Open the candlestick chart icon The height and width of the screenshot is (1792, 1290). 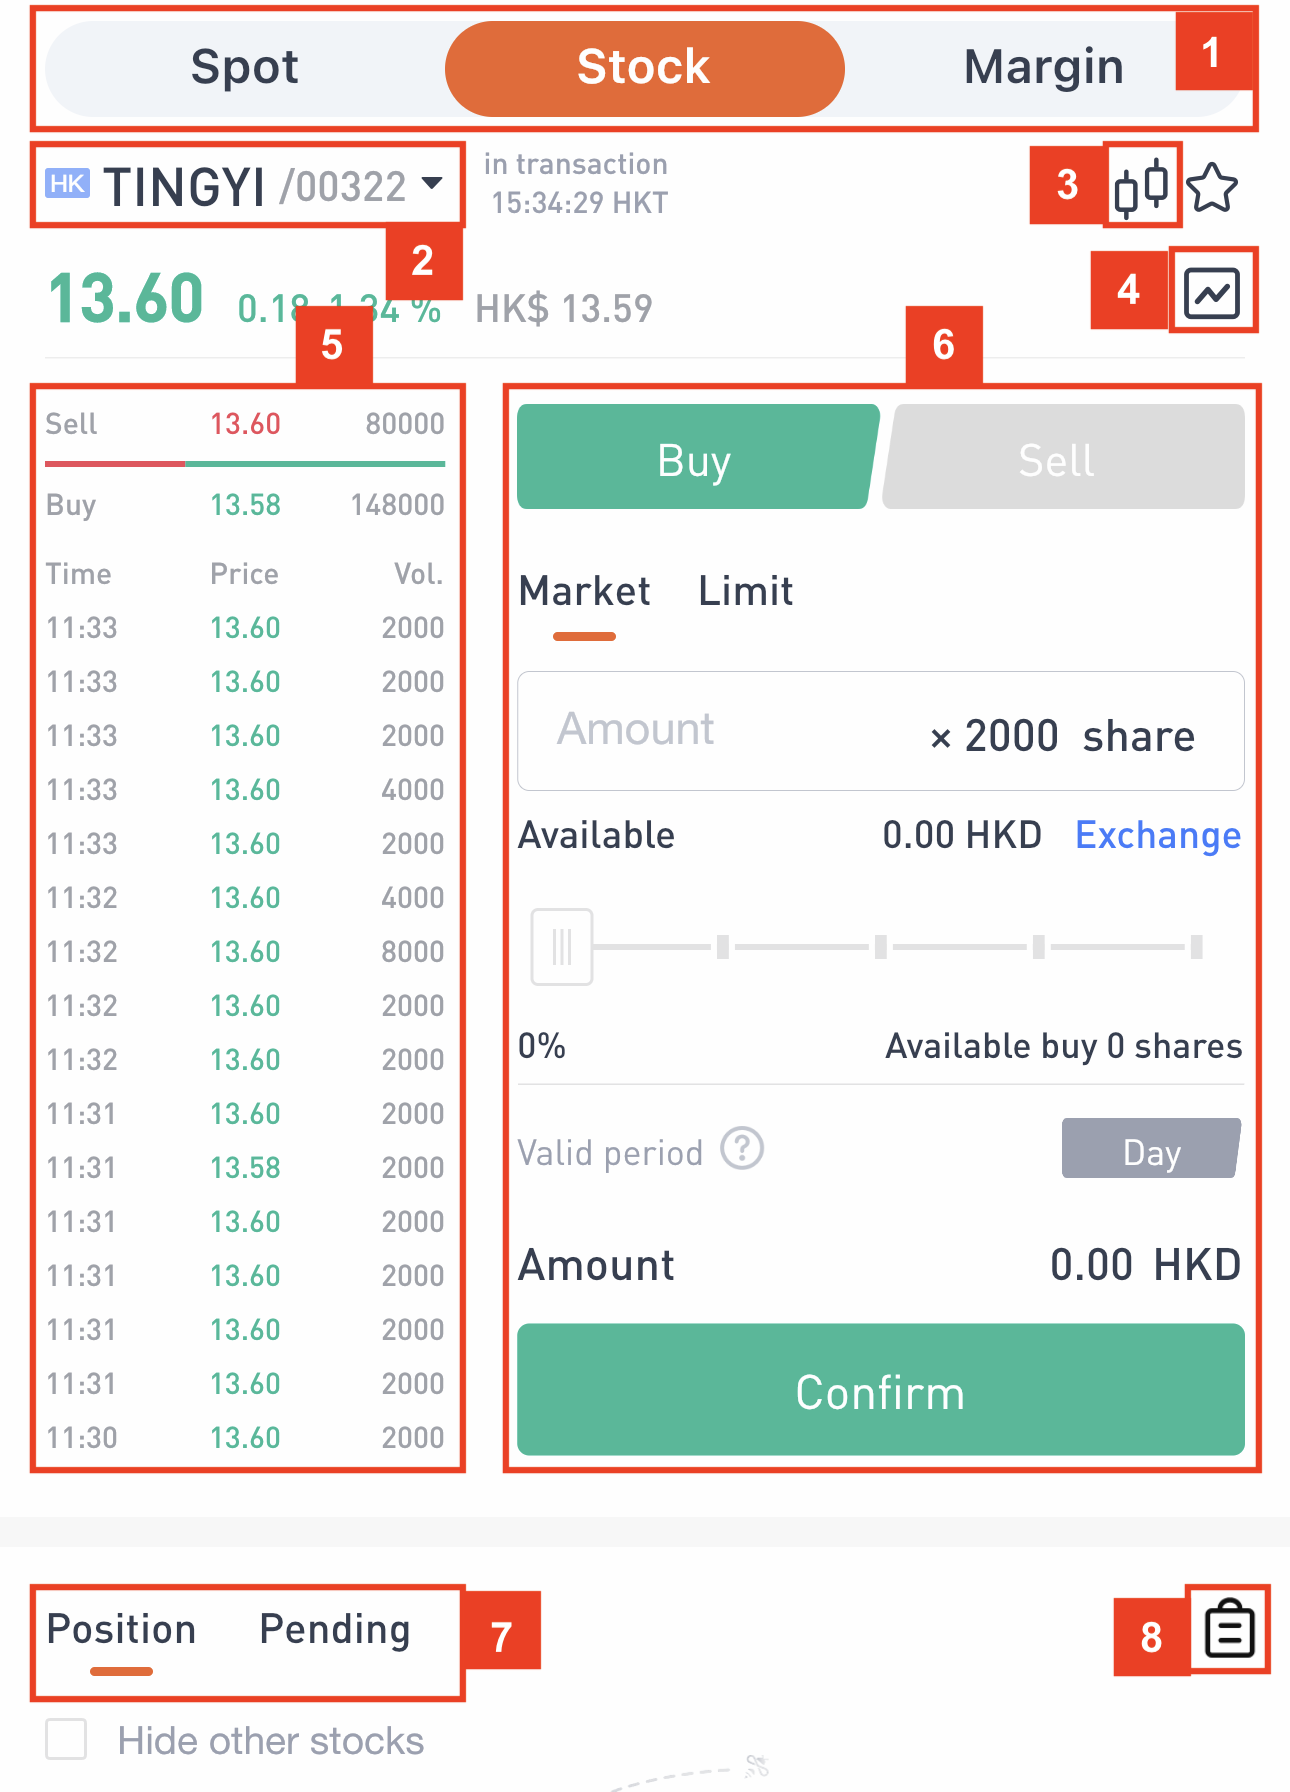coord(1141,186)
